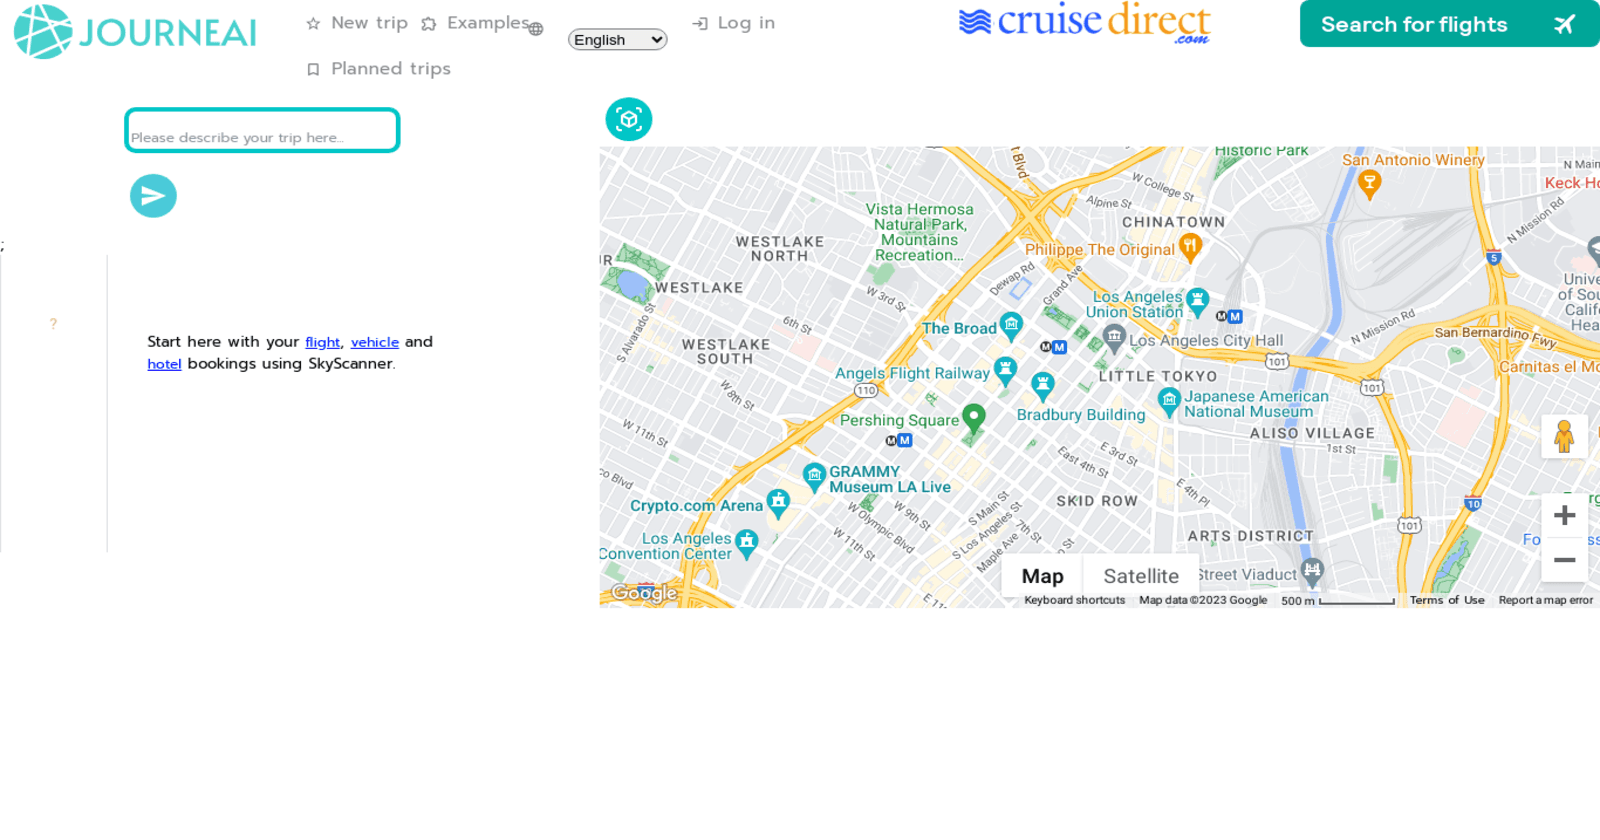
Task: Open the vehicle booking link
Action: [375, 343]
